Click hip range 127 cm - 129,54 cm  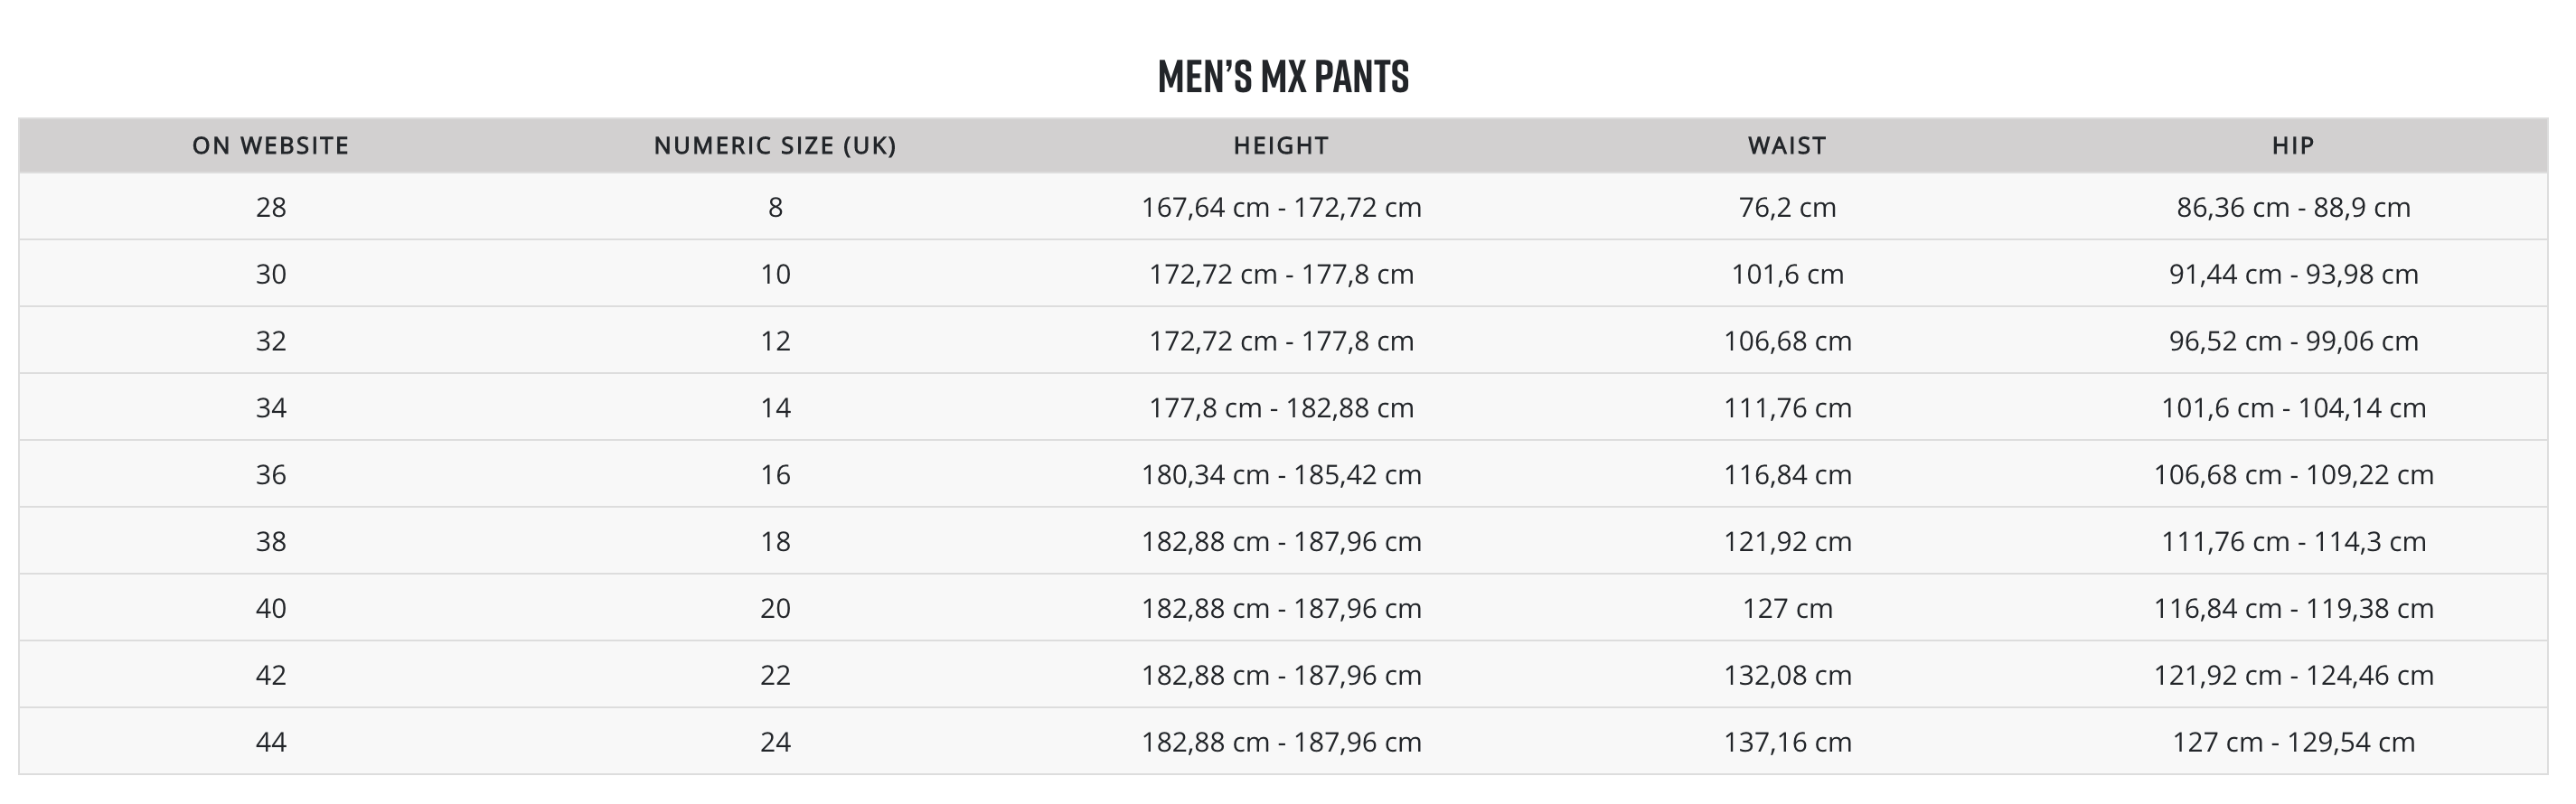coord(2293,742)
